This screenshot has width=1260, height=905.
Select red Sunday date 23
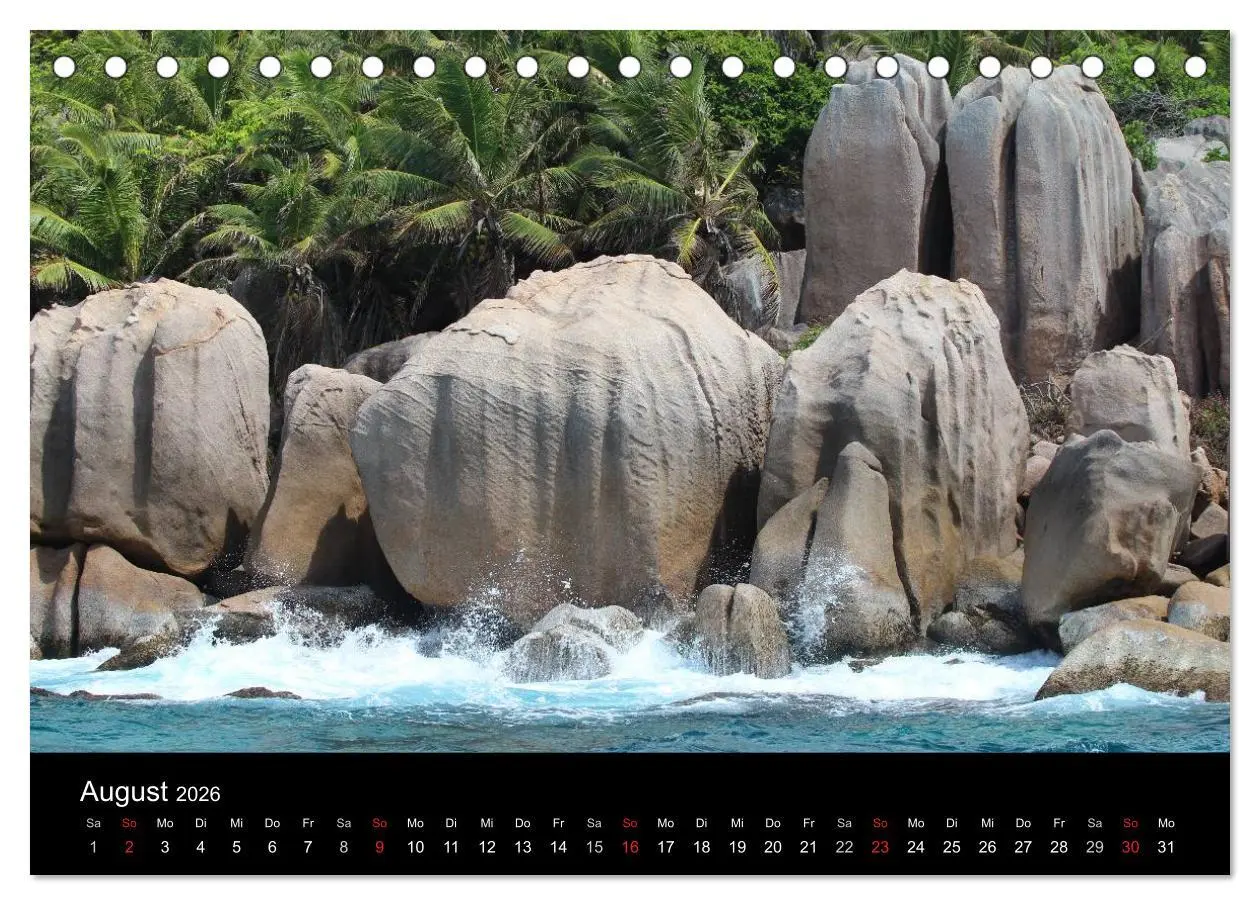(x=880, y=847)
